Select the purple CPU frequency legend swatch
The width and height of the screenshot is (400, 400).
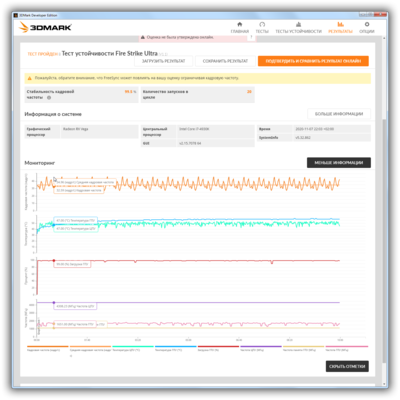[x=261, y=347]
